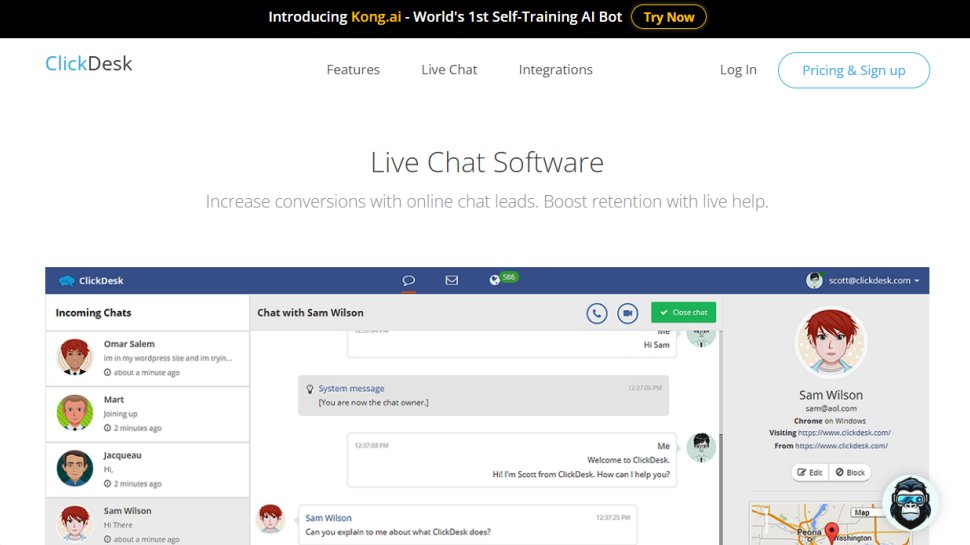970x545 pixels.
Task: Click the Log In link
Action: click(738, 70)
